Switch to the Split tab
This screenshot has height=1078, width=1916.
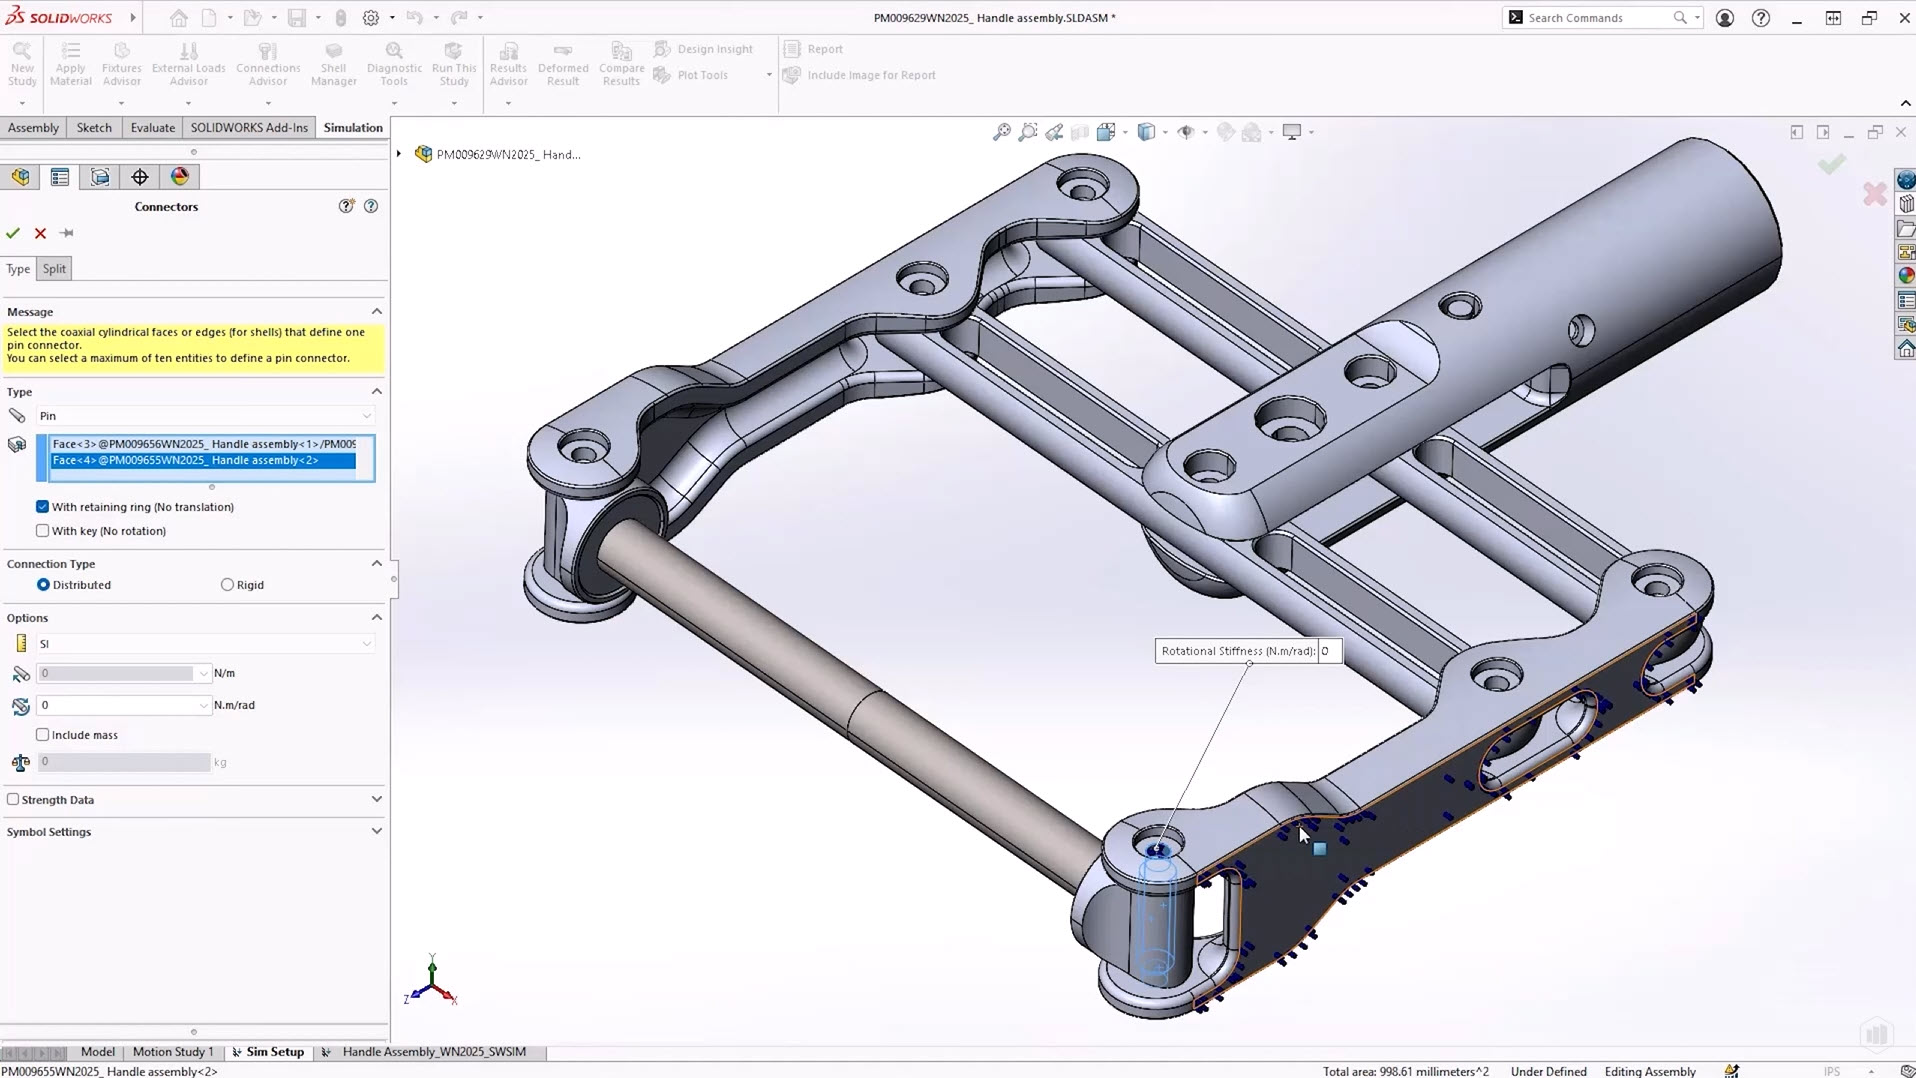[x=54, y=269]
